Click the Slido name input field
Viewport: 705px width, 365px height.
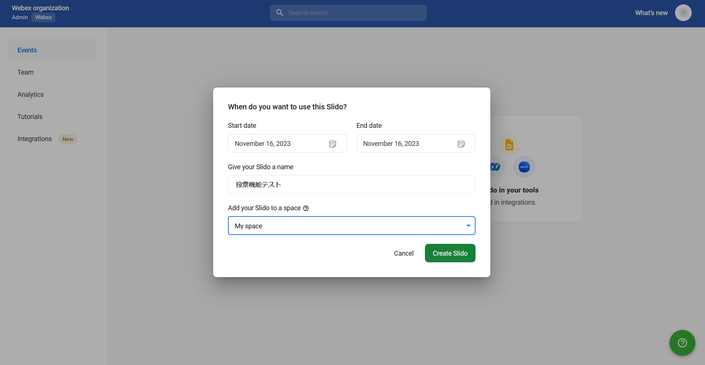click(x=352, y=184)
